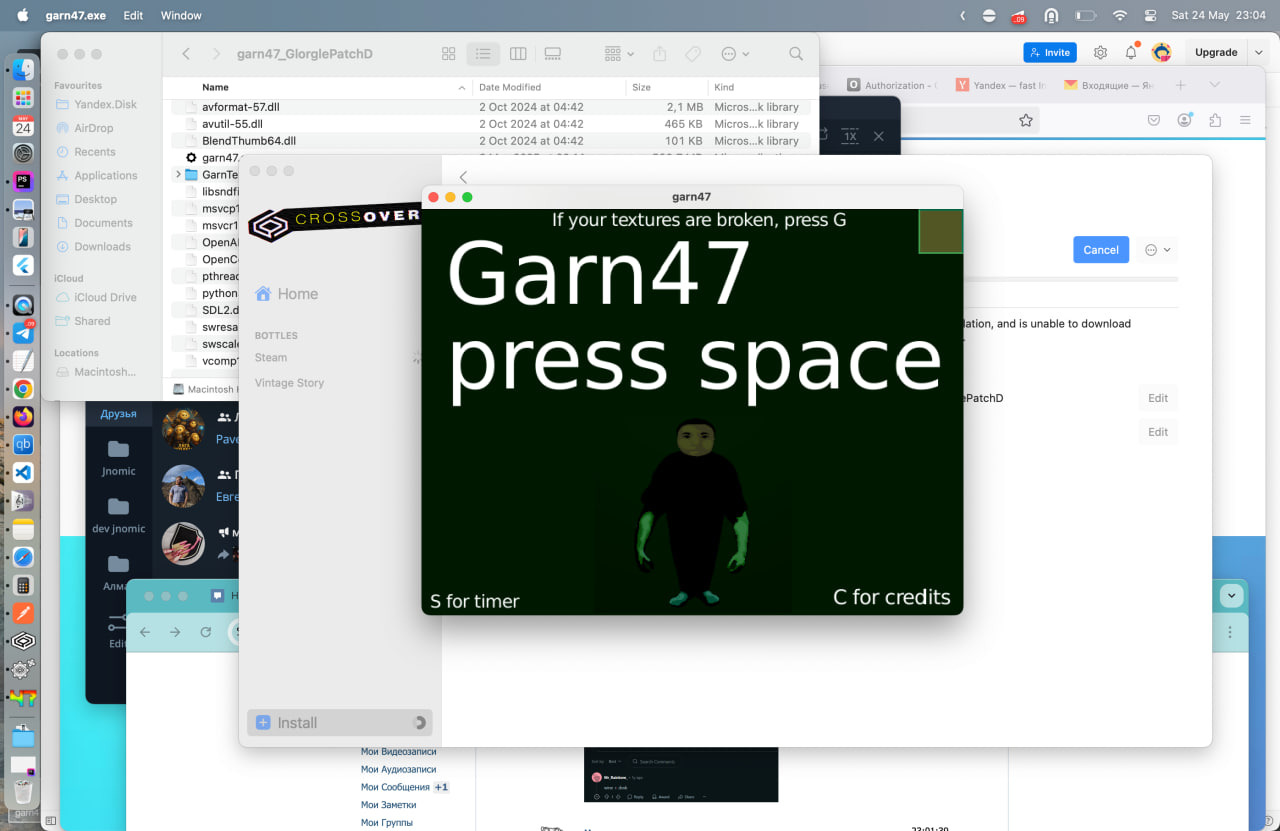This screenshot has width=1280, height=831.
Task: Select the Steam bottle in CrossOver
Action: [x=271, y=357]
